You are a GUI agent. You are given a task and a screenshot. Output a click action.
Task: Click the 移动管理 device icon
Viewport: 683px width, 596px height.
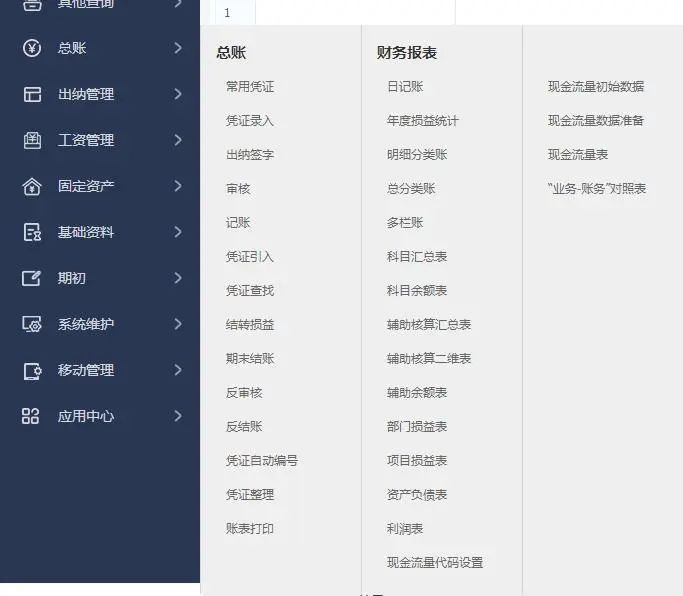(32, 370)
